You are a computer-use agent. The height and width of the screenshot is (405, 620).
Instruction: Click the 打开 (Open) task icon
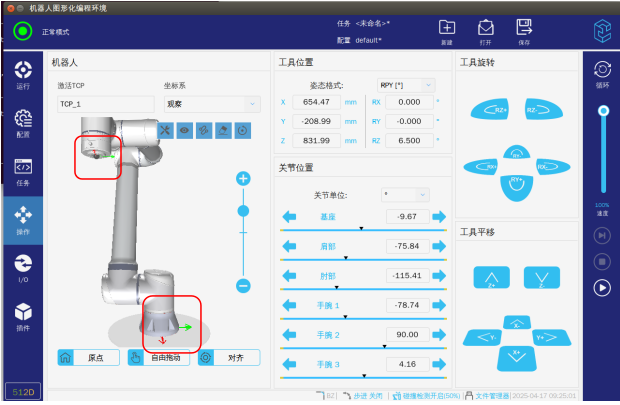(x=485, y=29)
